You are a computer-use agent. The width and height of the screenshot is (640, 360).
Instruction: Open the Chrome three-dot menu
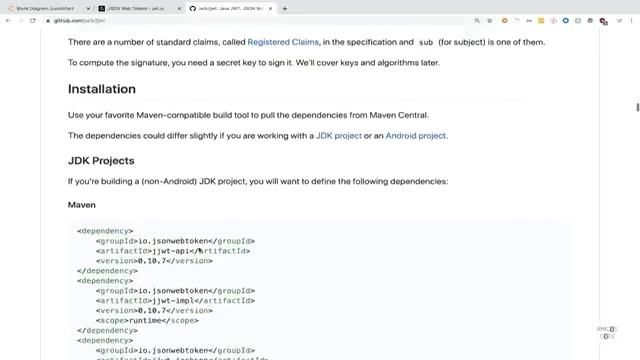click(631, 20)
